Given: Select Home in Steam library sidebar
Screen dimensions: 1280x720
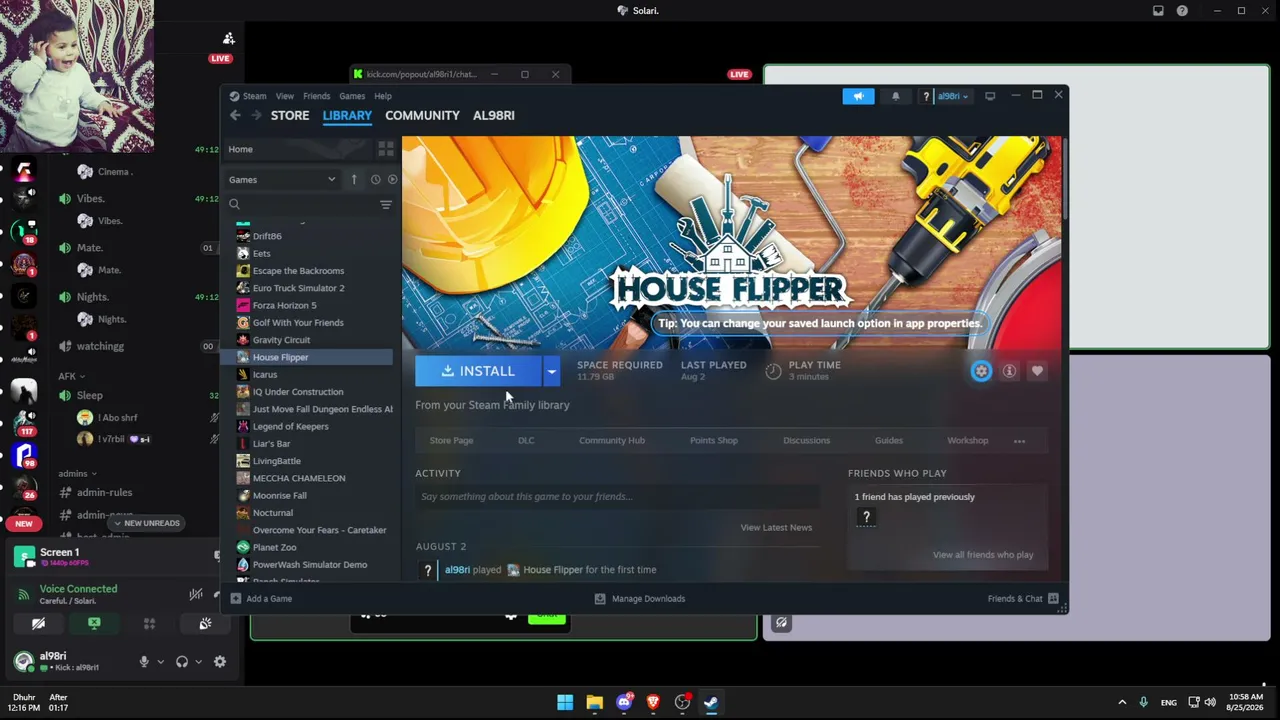Looking at the screenshot, I should pos(296,149).
